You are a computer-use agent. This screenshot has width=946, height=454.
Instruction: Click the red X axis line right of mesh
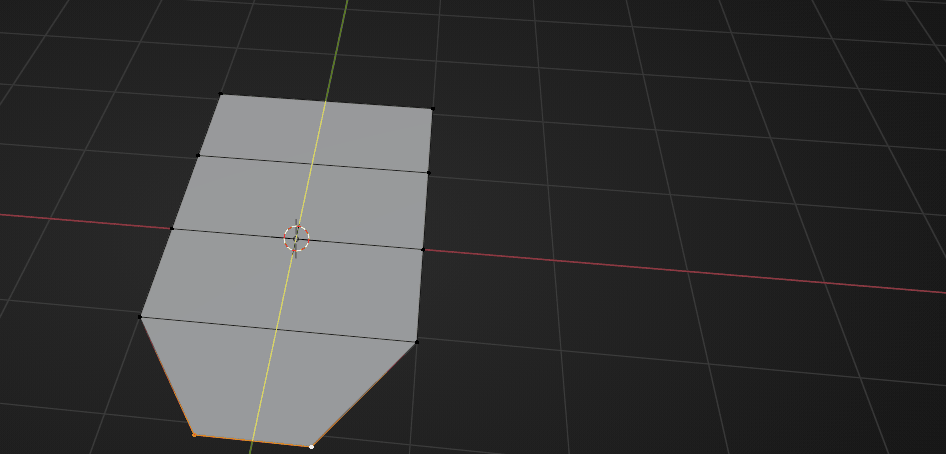point(680,269)
